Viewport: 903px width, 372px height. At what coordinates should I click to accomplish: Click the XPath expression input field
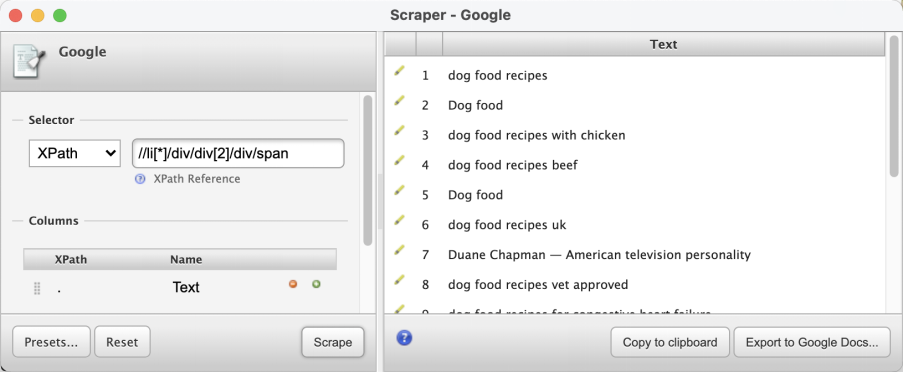238,153
